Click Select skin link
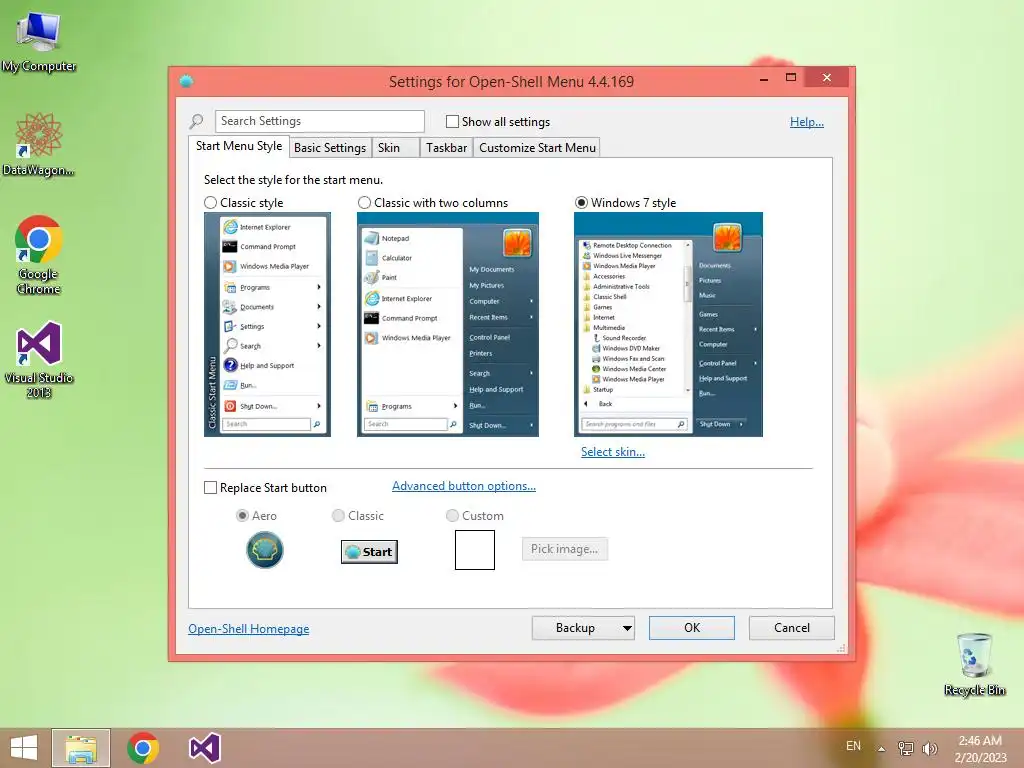1024x768 pixels. pos(613,452)
